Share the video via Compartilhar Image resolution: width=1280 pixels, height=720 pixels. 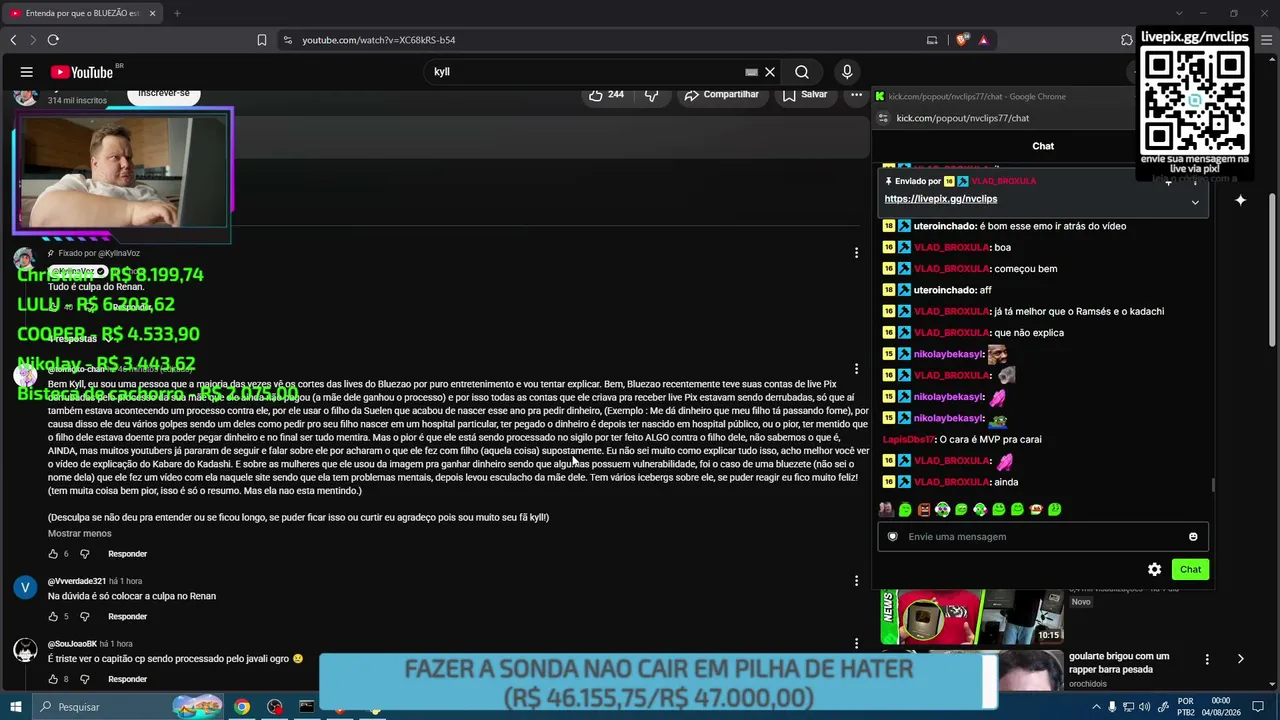[x=721, y=94]
